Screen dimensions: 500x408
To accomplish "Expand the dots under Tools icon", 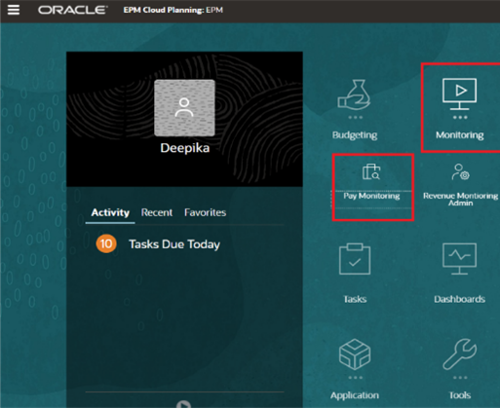I will pyautogui.click(x=460, y=378).
